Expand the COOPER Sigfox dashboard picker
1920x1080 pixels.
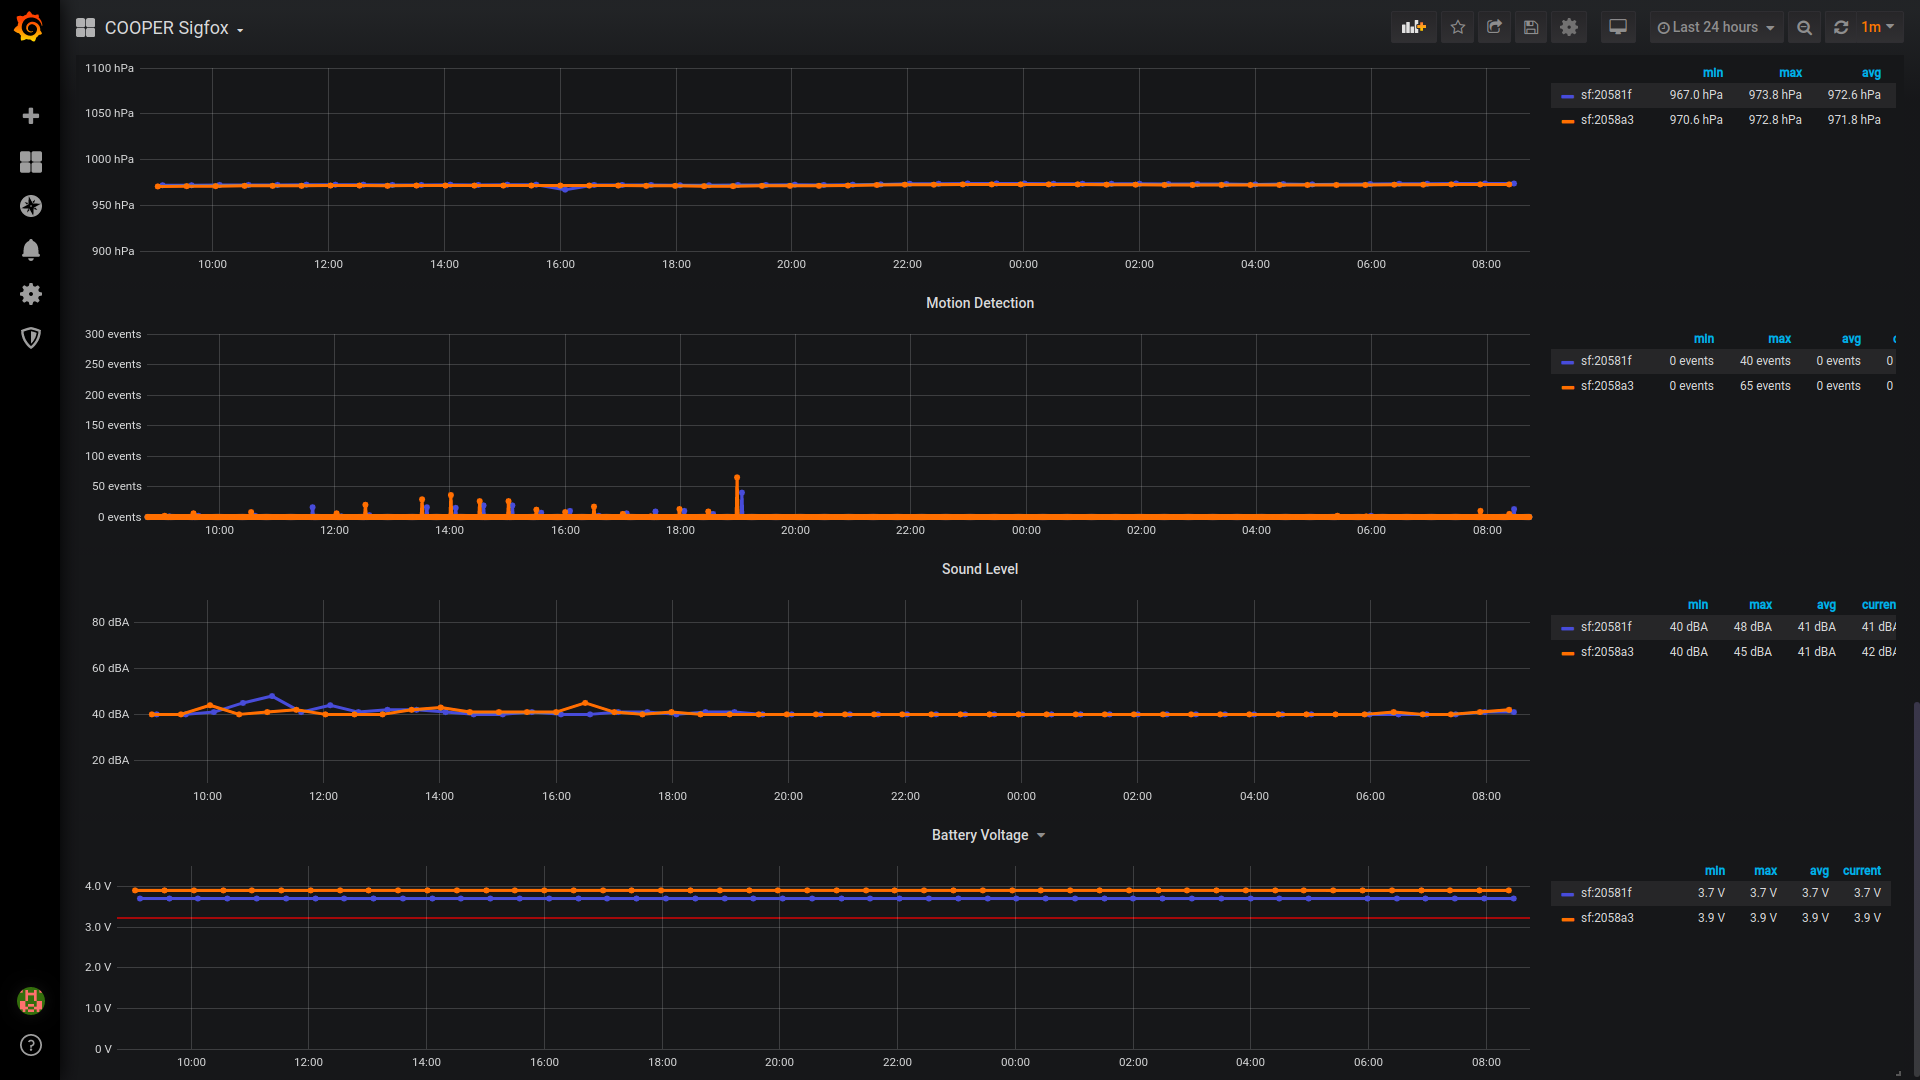[x=166, y=28]
